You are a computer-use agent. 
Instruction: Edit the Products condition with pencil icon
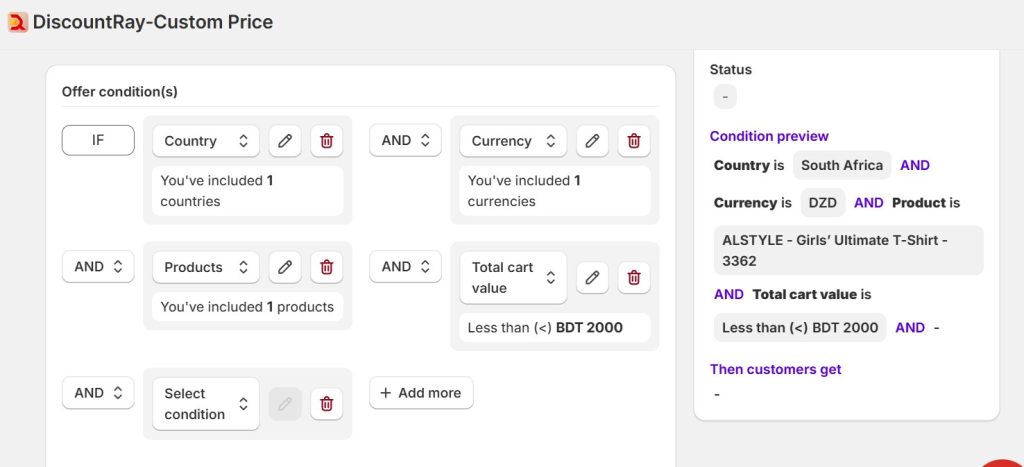[285, 267]
